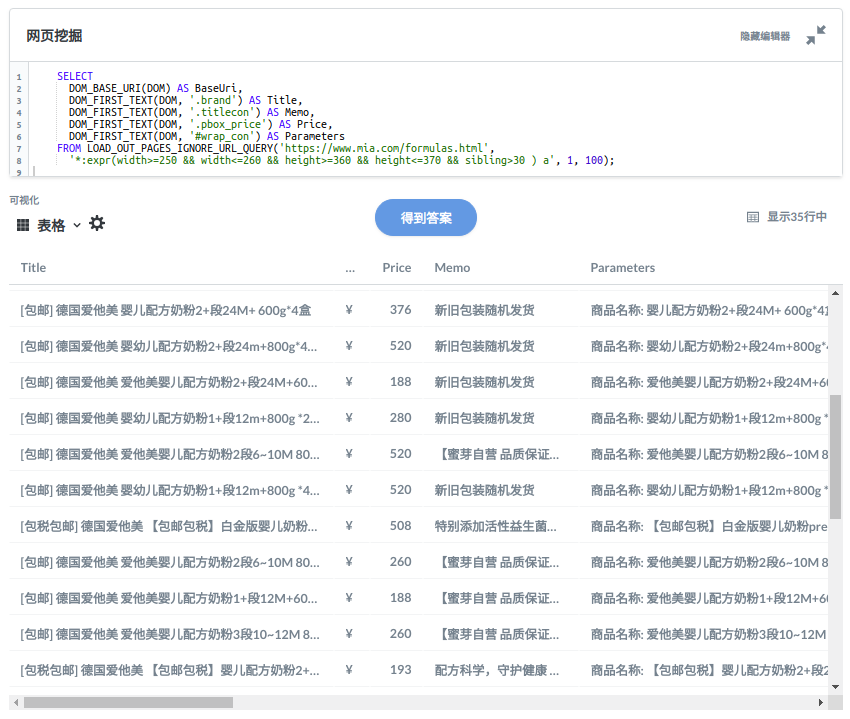Click the Memo column header
This screenshot has width=850, height=719.
(452, 267)
